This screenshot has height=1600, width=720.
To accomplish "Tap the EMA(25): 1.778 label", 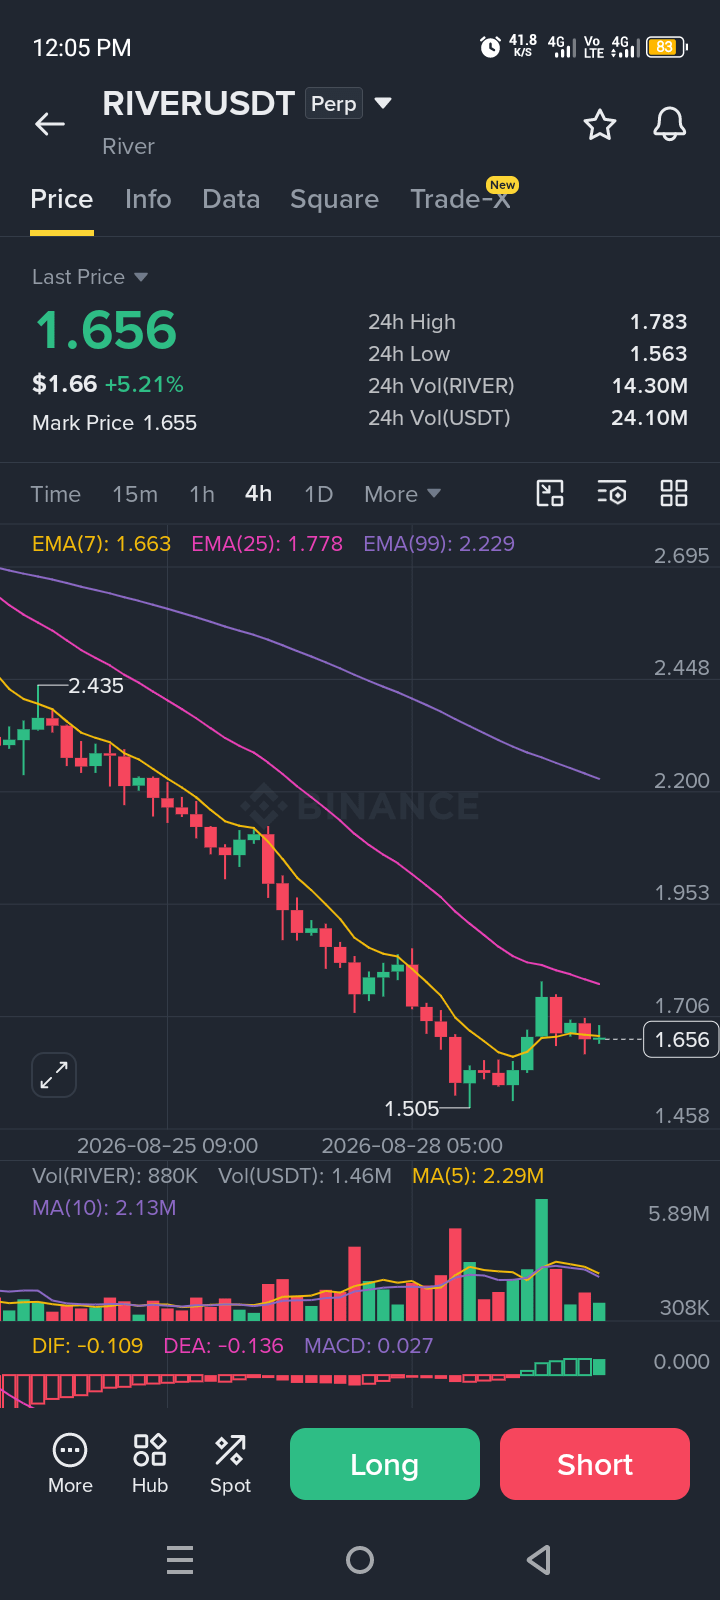I will (x=267, y=544).
